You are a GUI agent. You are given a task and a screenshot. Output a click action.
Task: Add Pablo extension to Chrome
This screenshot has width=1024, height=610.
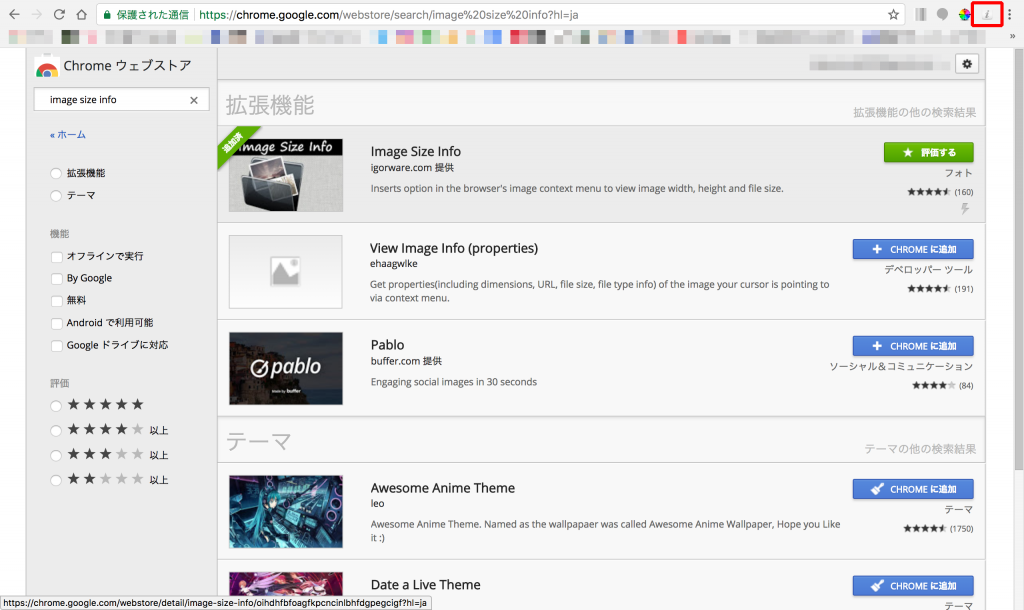coord(912,345)
